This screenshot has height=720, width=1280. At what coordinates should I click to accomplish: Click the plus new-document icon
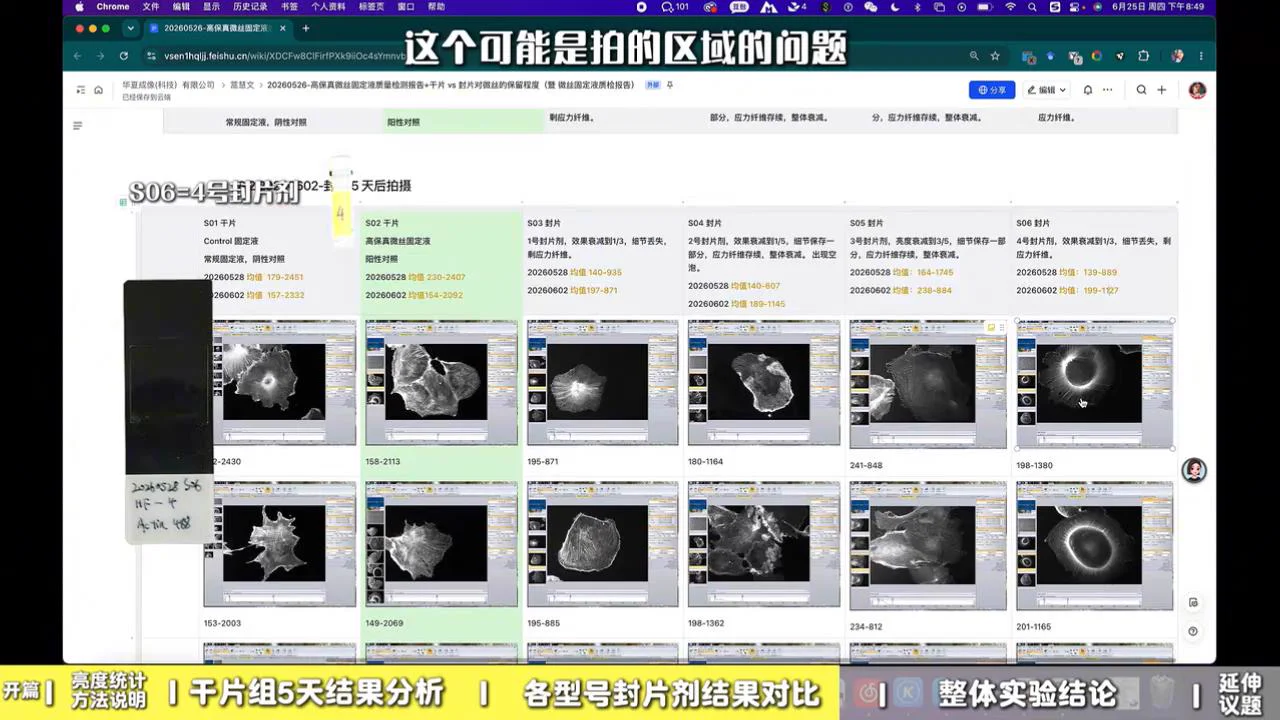point(1161,90)
